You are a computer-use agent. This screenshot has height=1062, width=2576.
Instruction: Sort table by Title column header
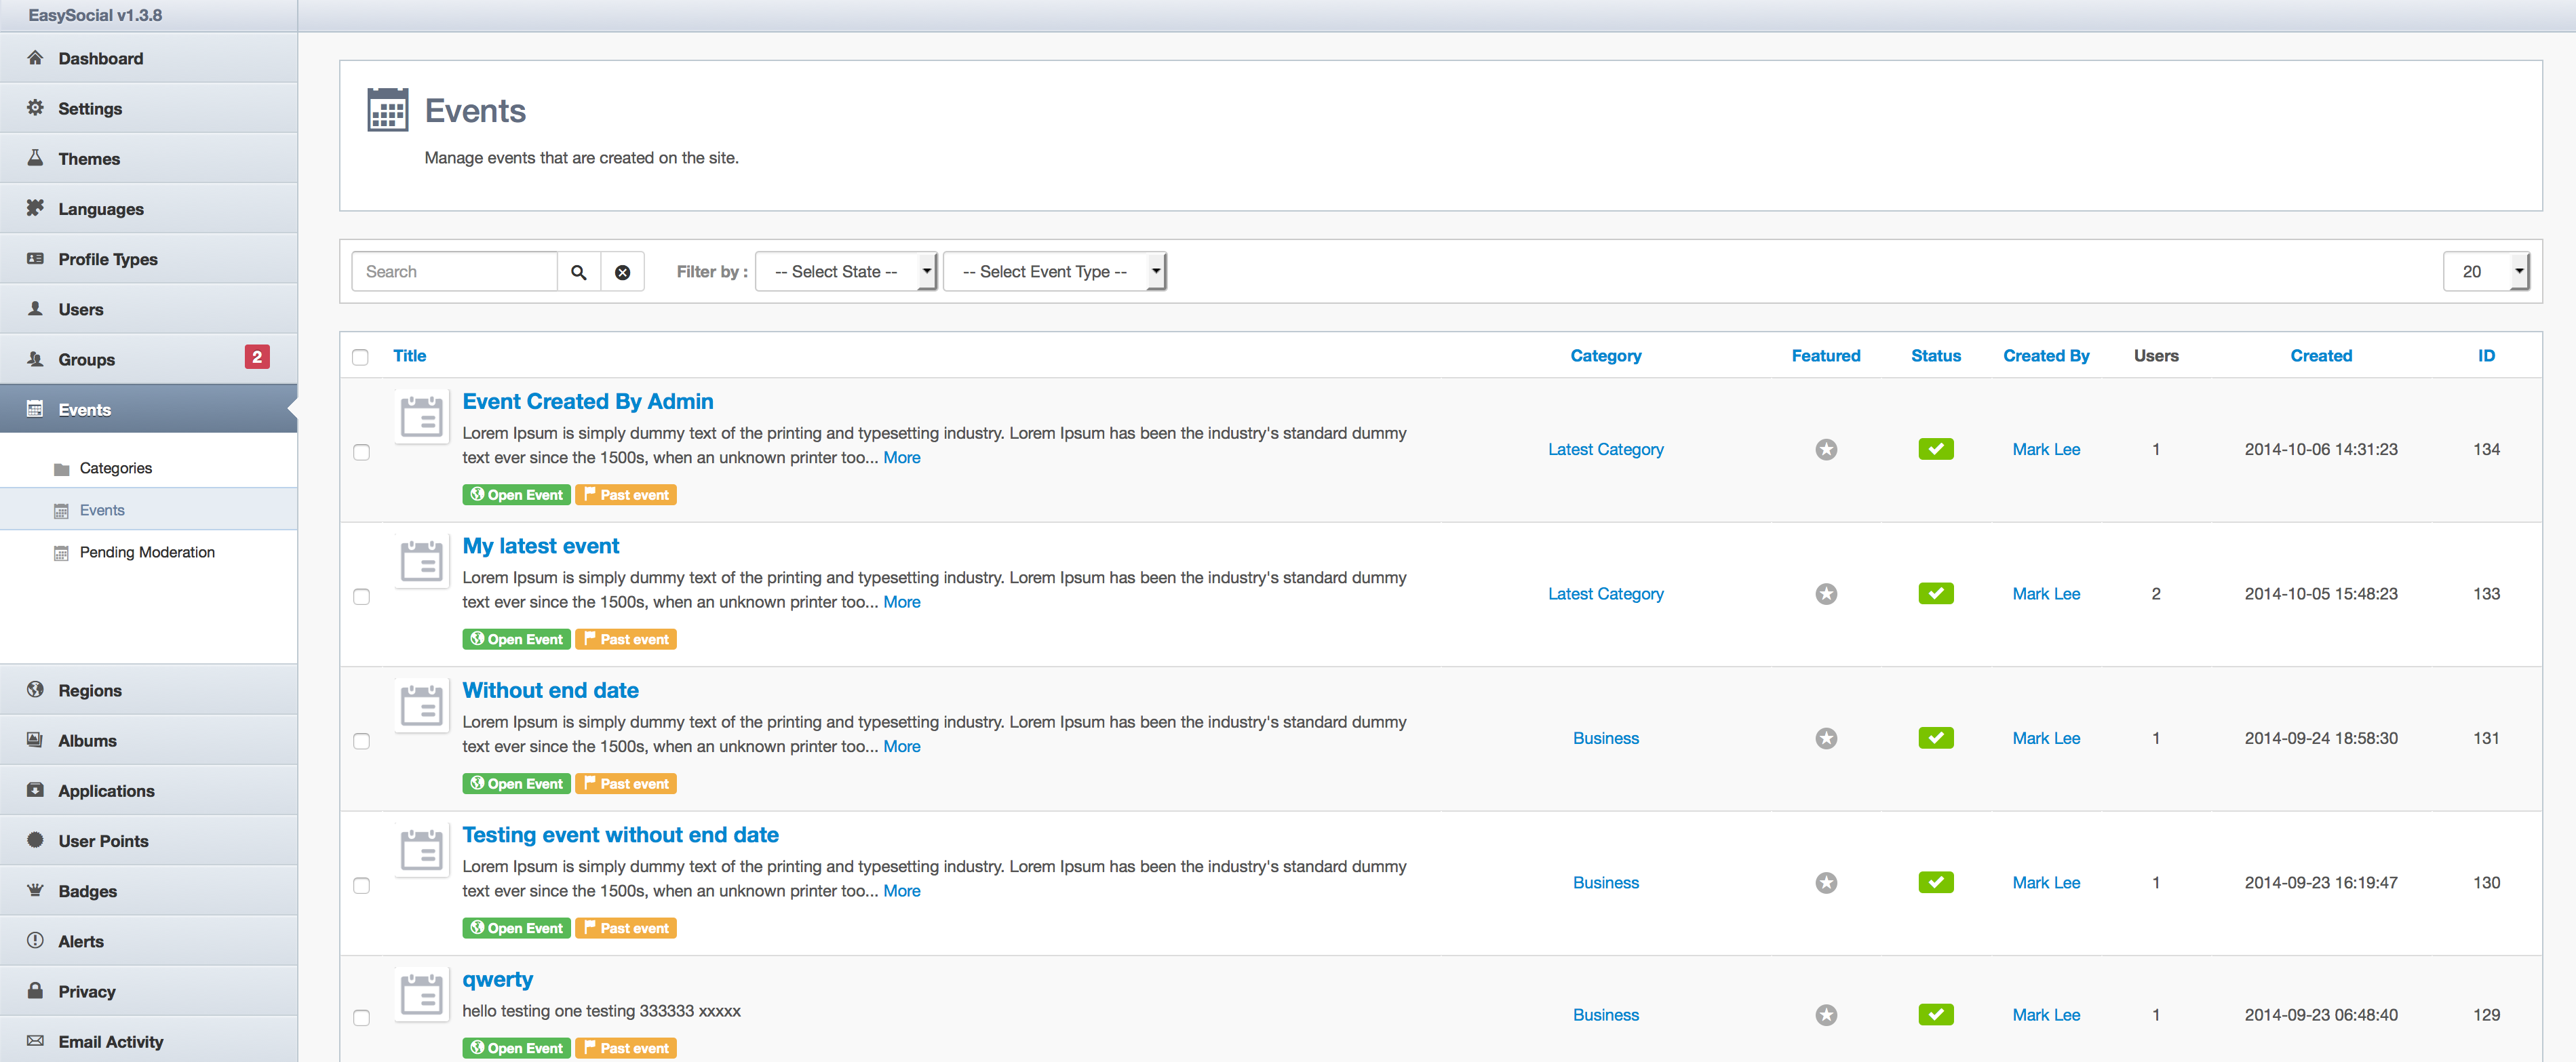pos(409,356)
